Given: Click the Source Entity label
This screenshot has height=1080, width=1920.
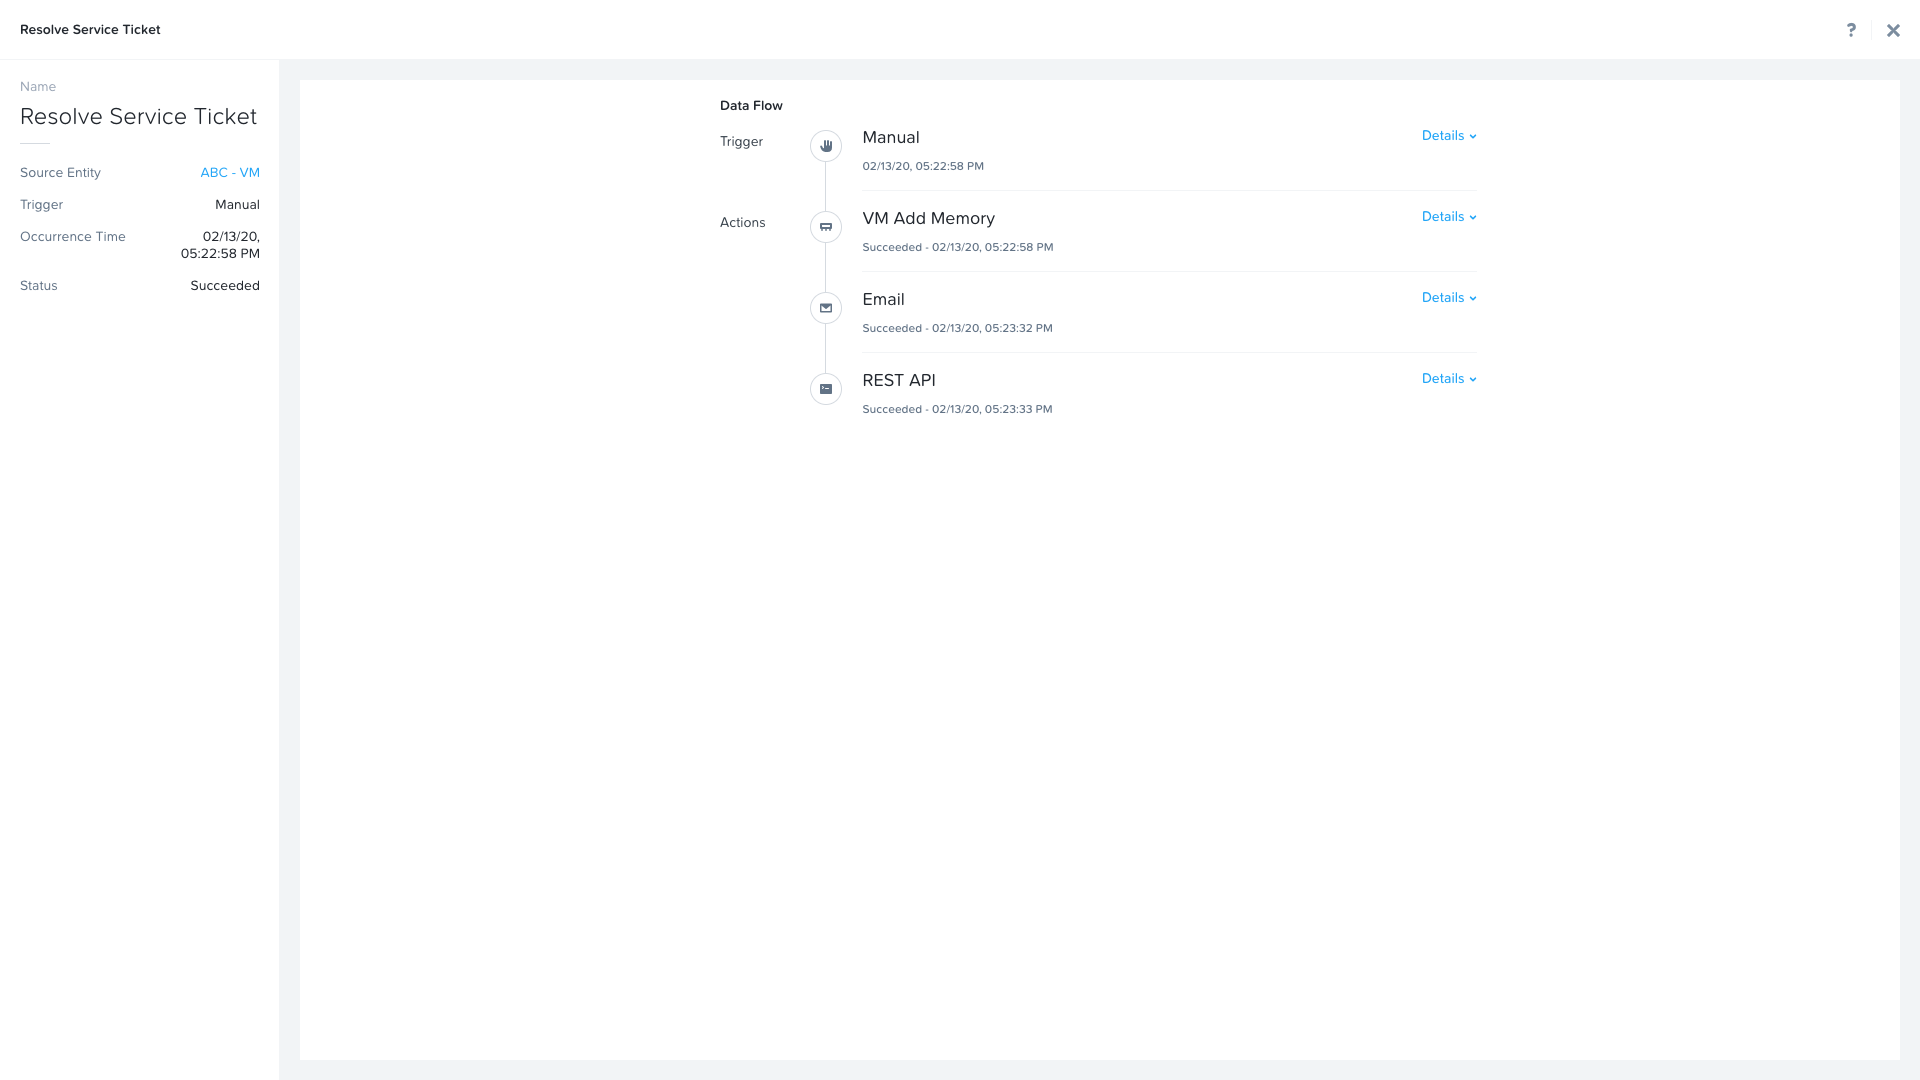Looking at the screenshot, I should (60, 173).
